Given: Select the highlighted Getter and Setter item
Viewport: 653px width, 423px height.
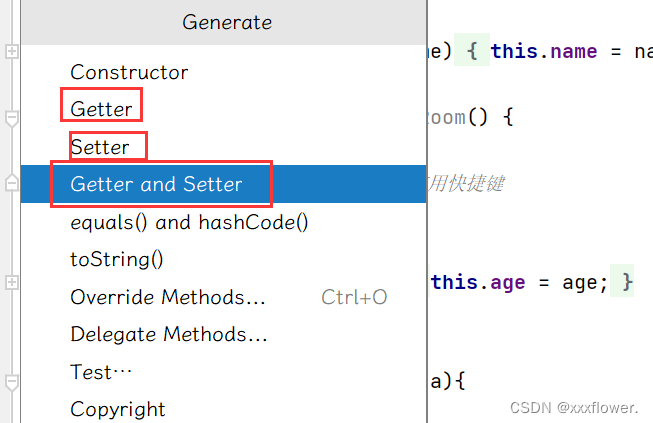Looking at the screenshot, I should pos(156,184).
